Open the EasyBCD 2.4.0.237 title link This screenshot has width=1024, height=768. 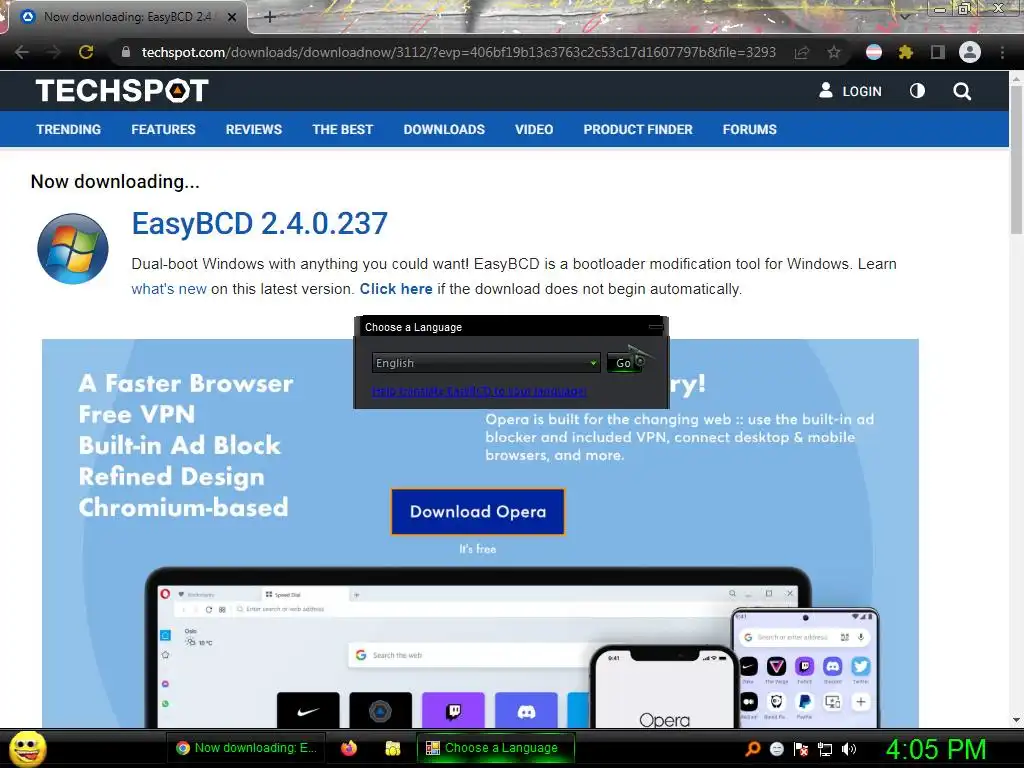(260, 223)
